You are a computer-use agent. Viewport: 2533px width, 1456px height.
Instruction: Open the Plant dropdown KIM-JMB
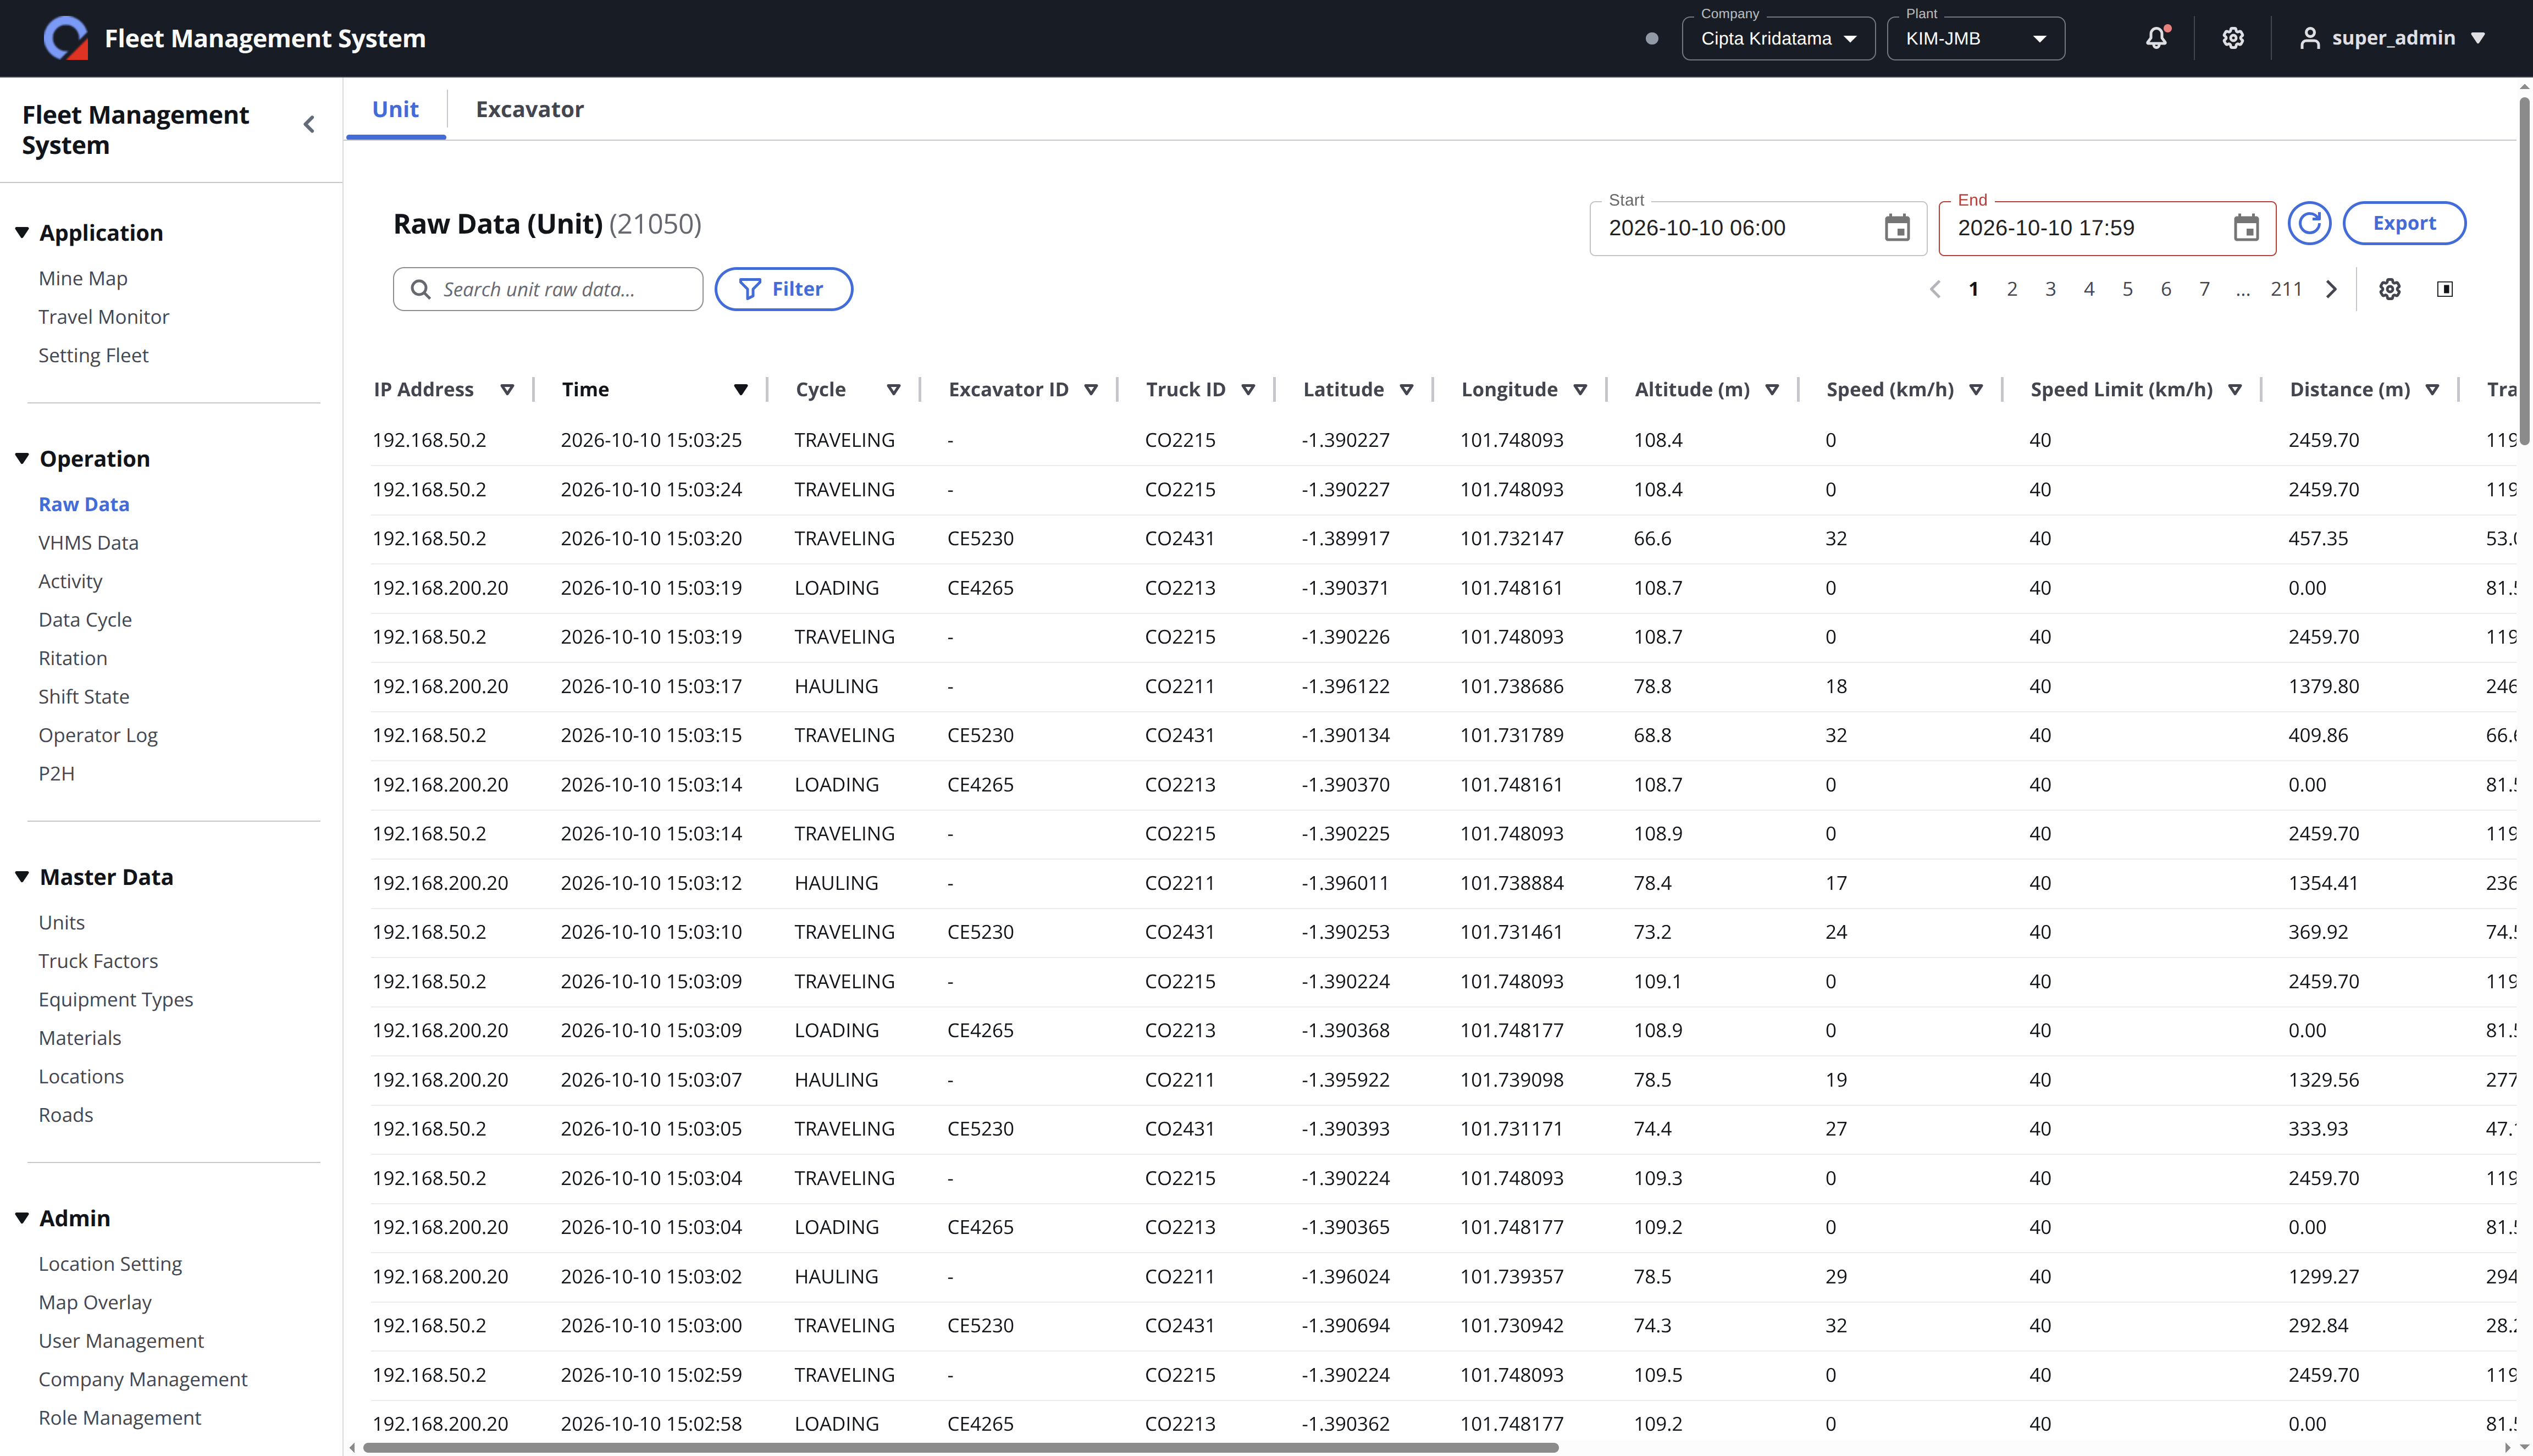1975,39
